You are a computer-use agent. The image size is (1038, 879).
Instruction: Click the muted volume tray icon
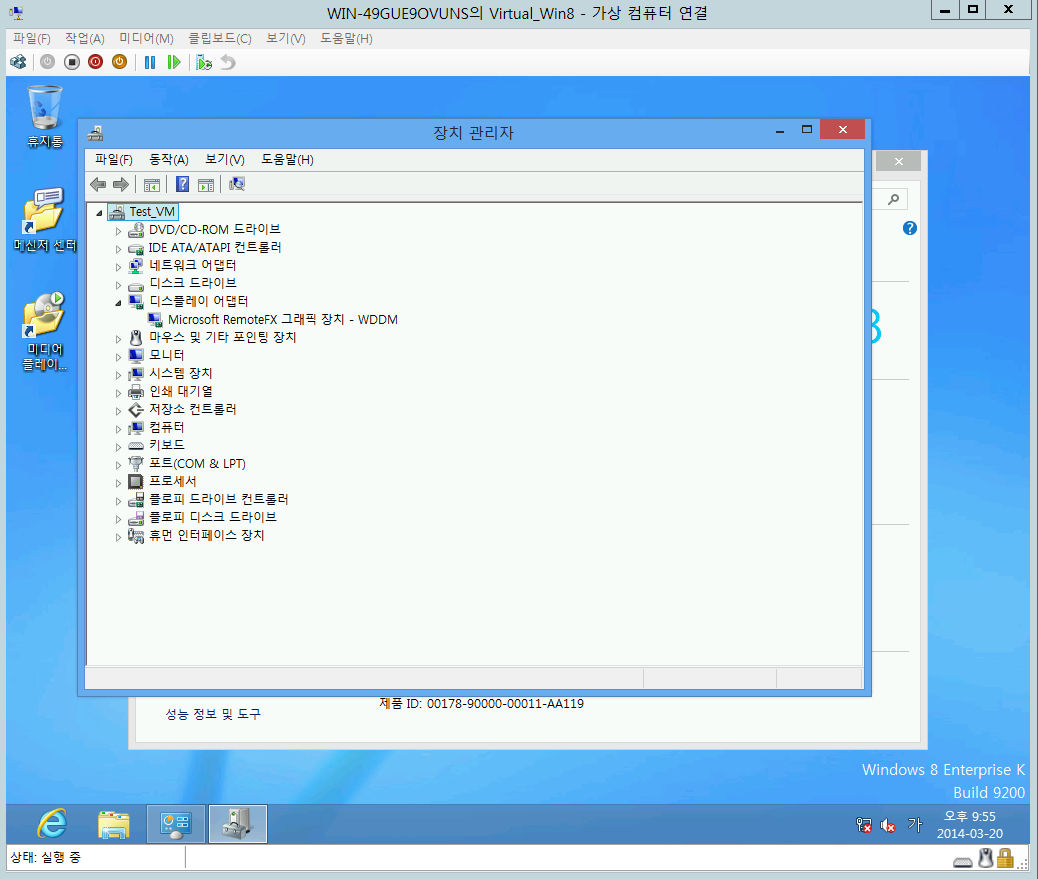(x=888, y=825)
